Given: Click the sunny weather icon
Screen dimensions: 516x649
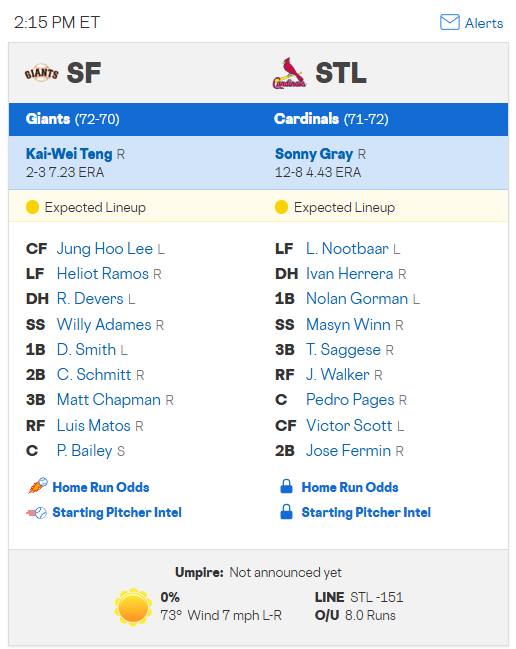Looking at the screenshot, I should (133, 607).
